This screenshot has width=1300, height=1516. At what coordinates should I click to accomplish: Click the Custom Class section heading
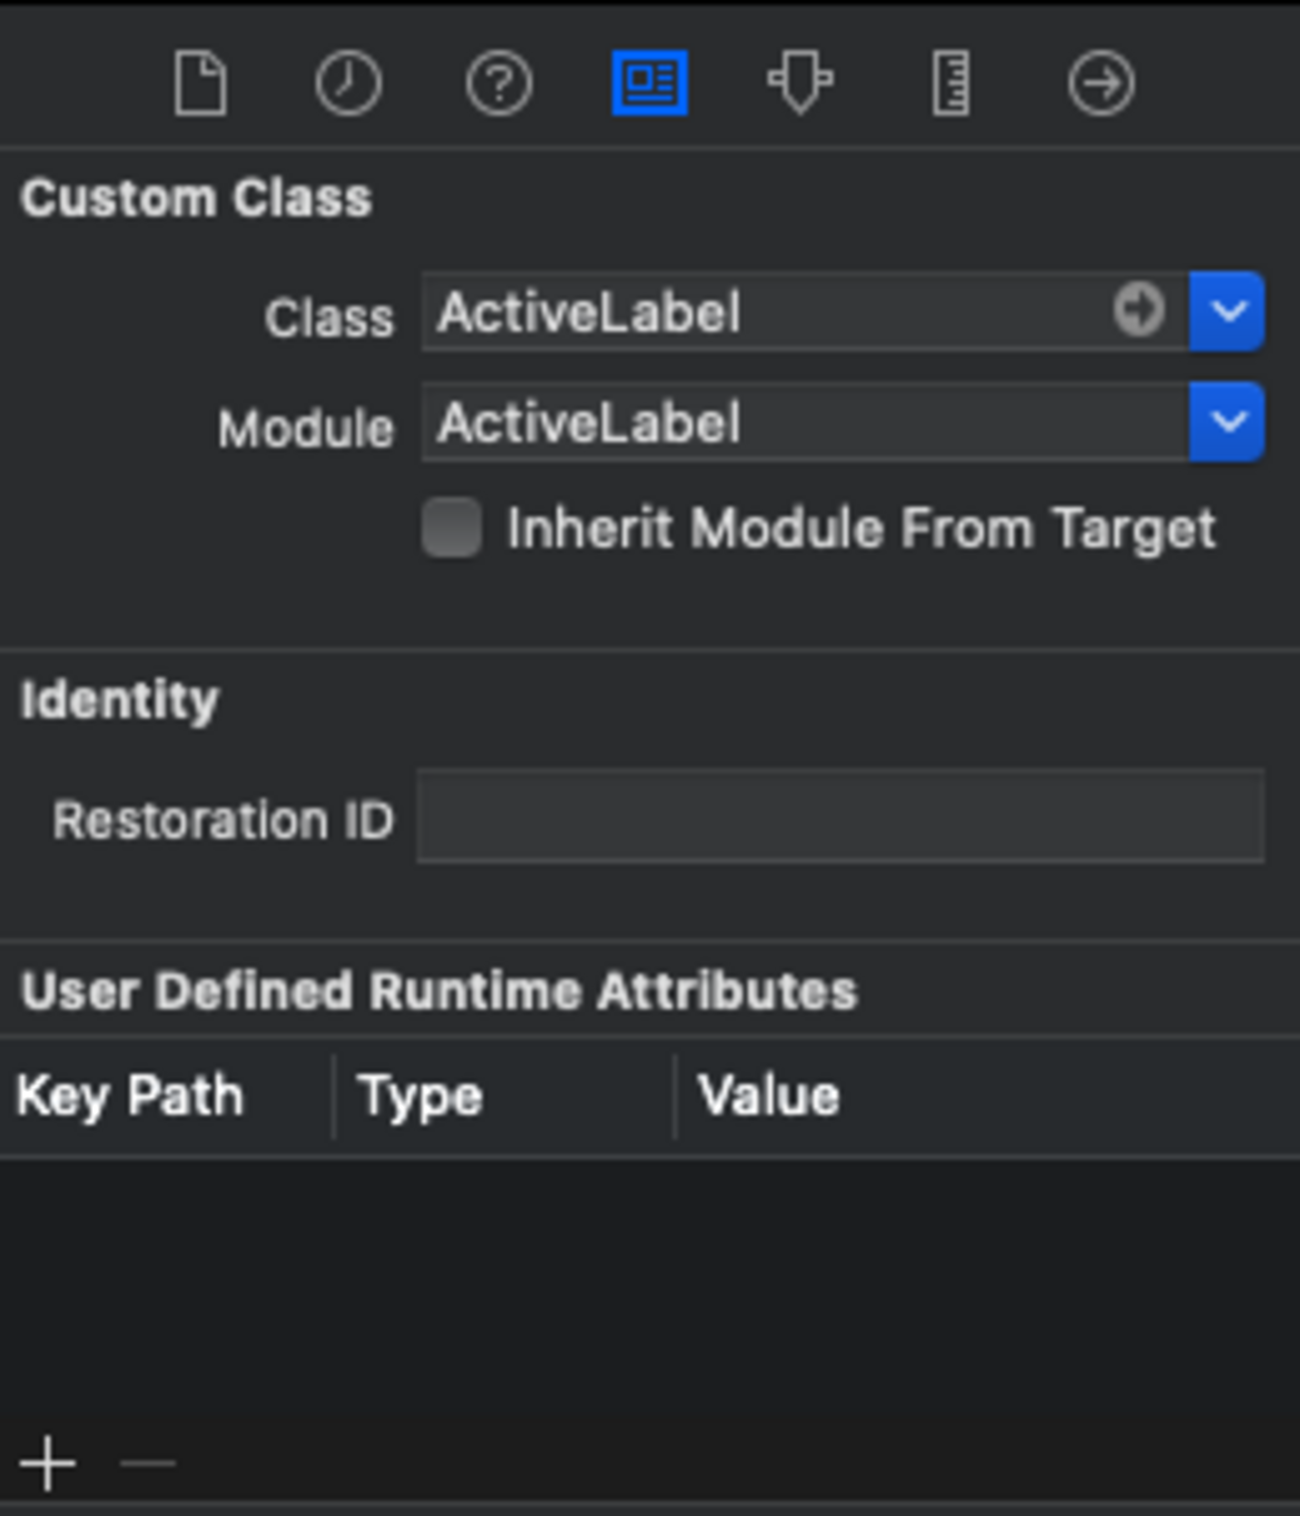[196, 198]
